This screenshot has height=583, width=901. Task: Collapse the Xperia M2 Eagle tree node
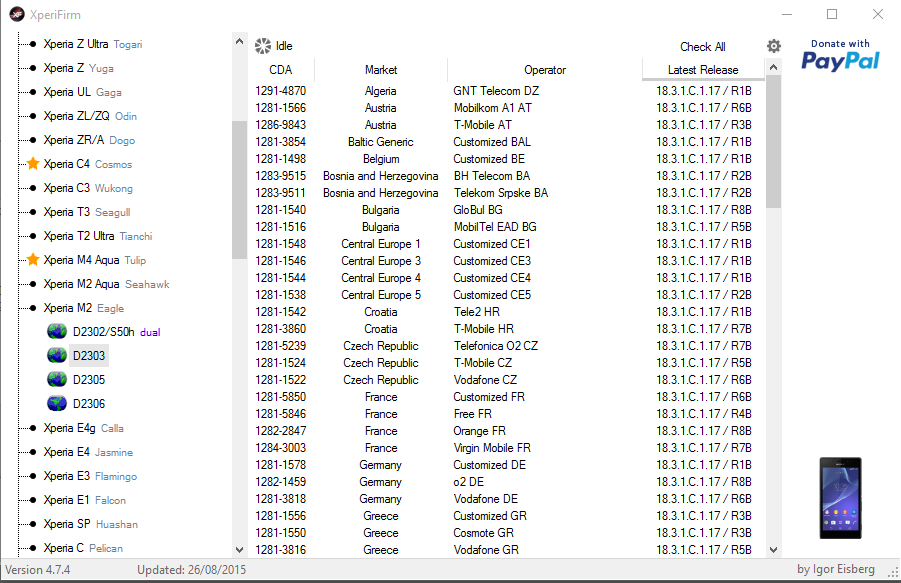click(33, 308)
